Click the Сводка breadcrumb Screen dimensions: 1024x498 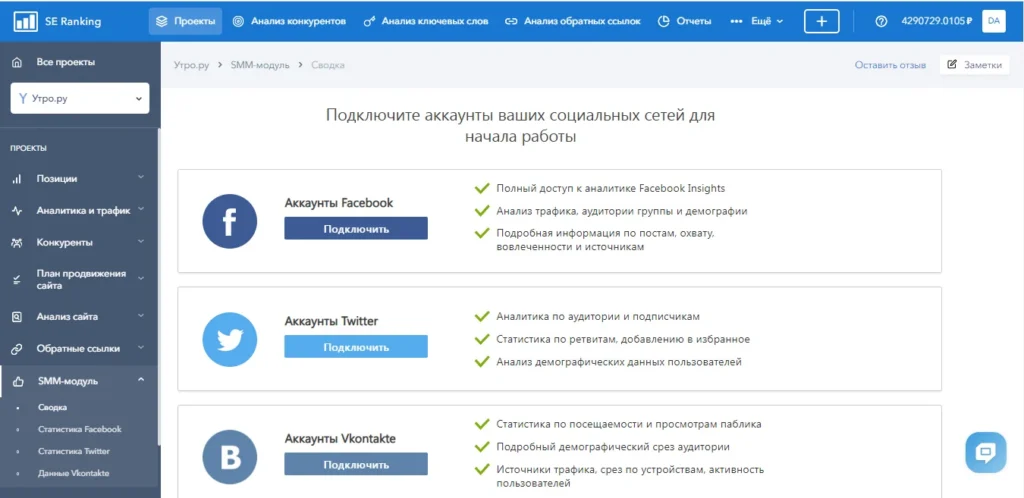328,65
